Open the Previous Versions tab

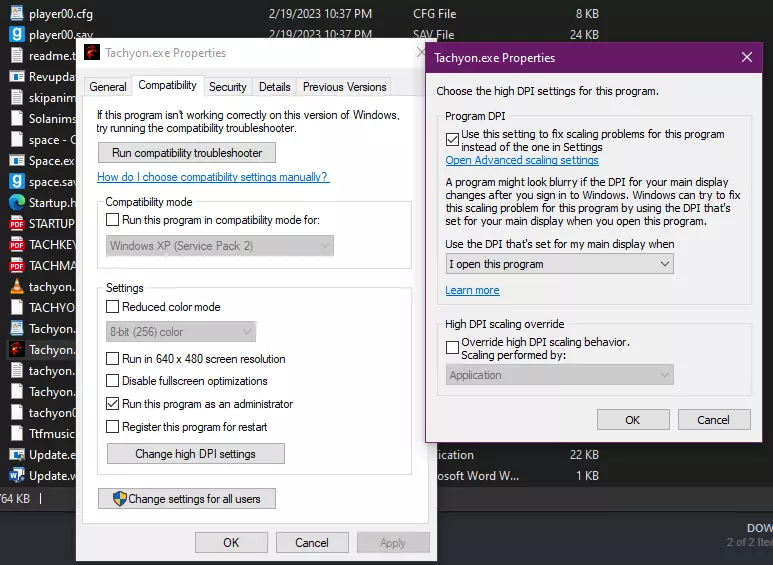coord(344,87)
